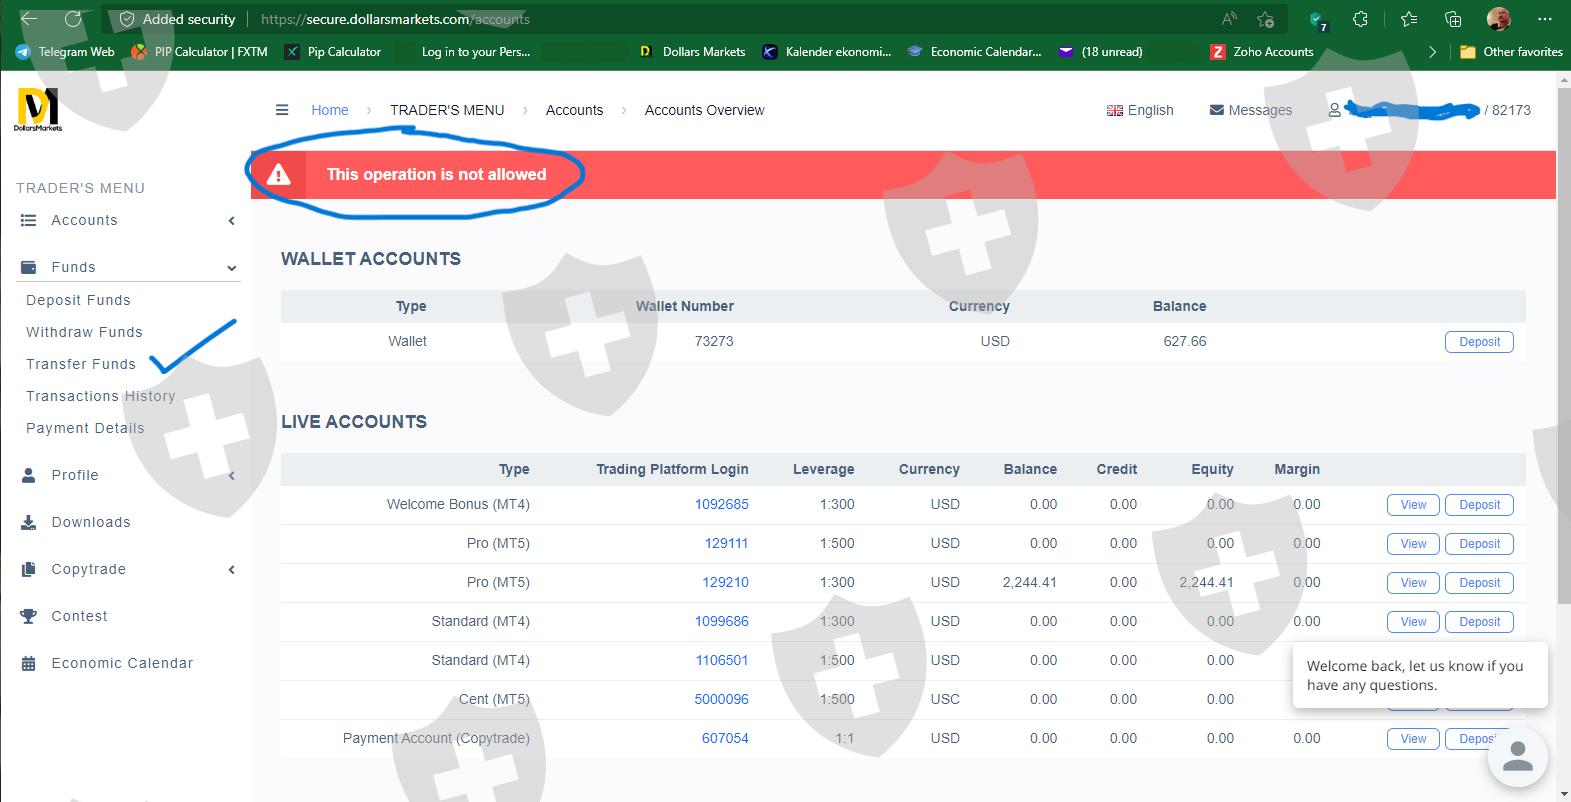Toggle the hamburger sidebar menu icon
Viewport: 1571px width, 802px height.
coord(282,110)
